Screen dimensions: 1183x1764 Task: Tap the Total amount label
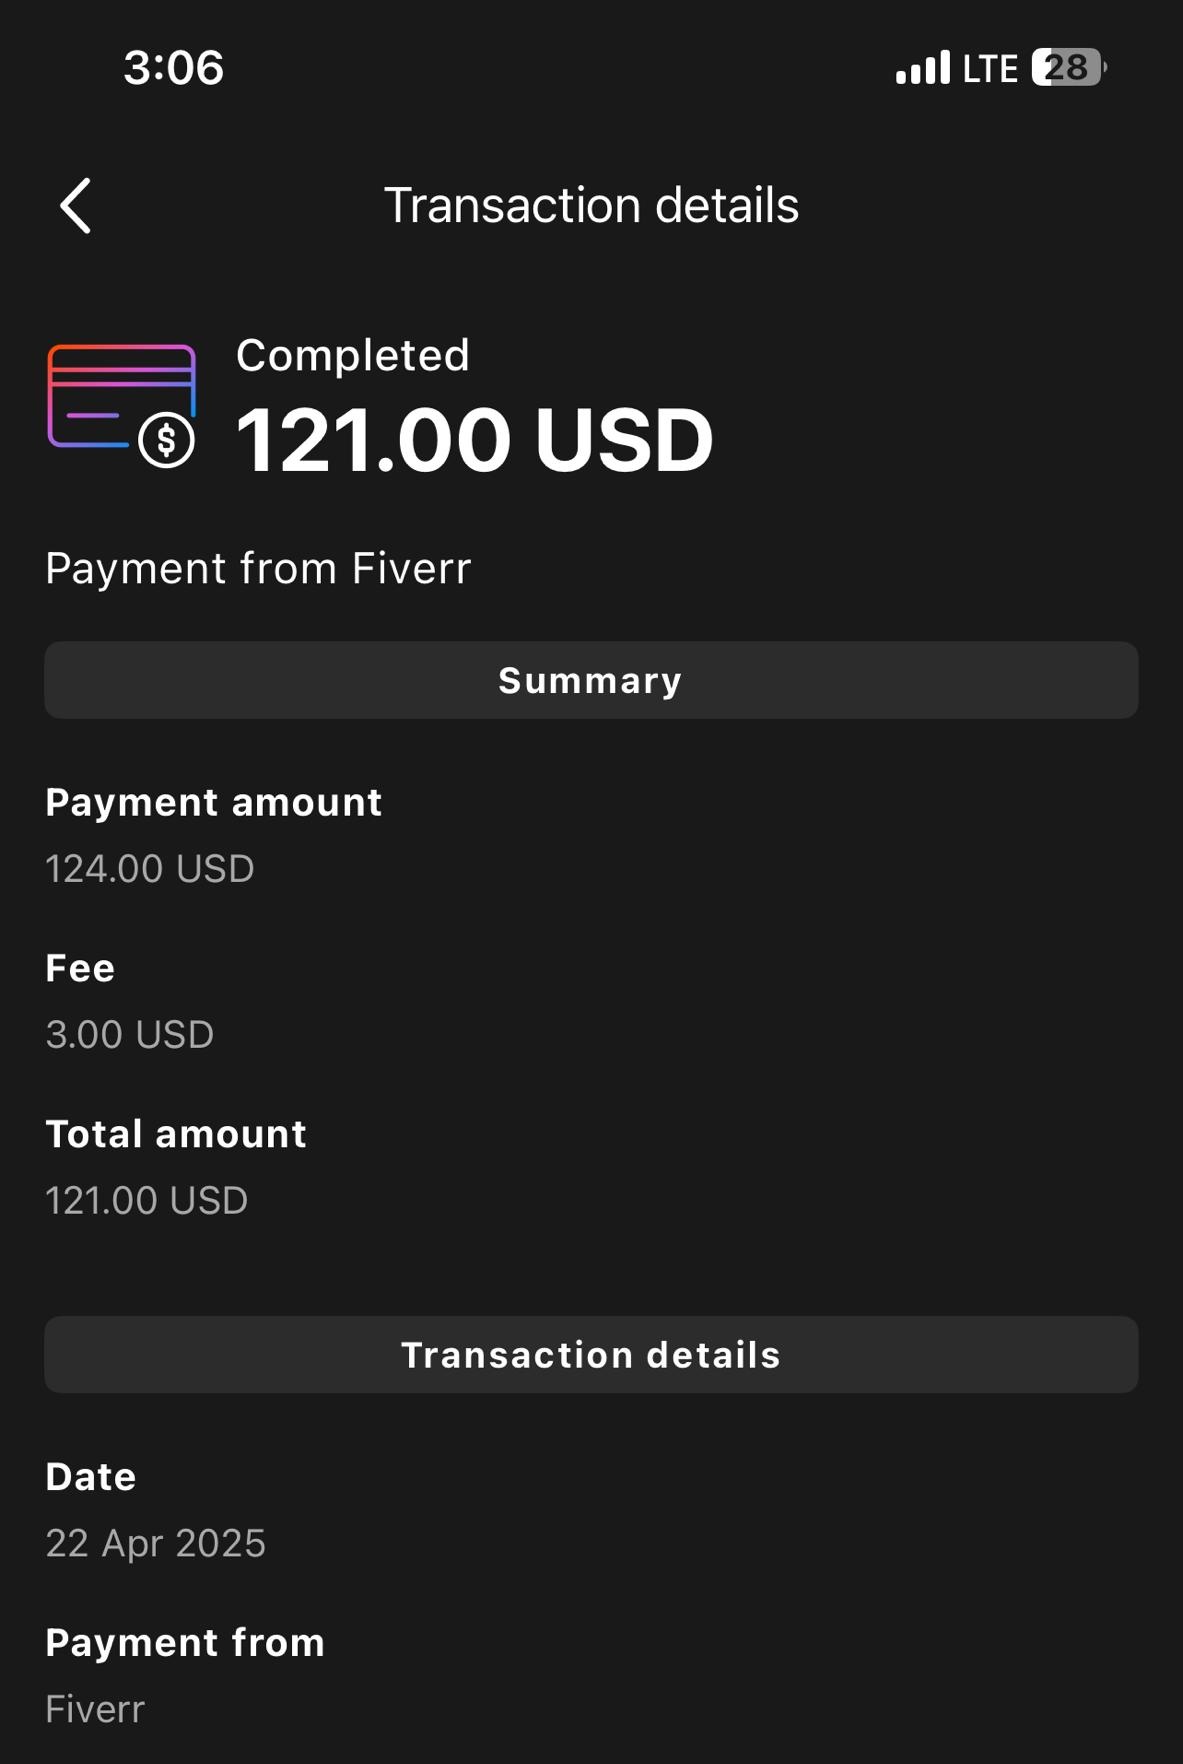coord(176,1134)
